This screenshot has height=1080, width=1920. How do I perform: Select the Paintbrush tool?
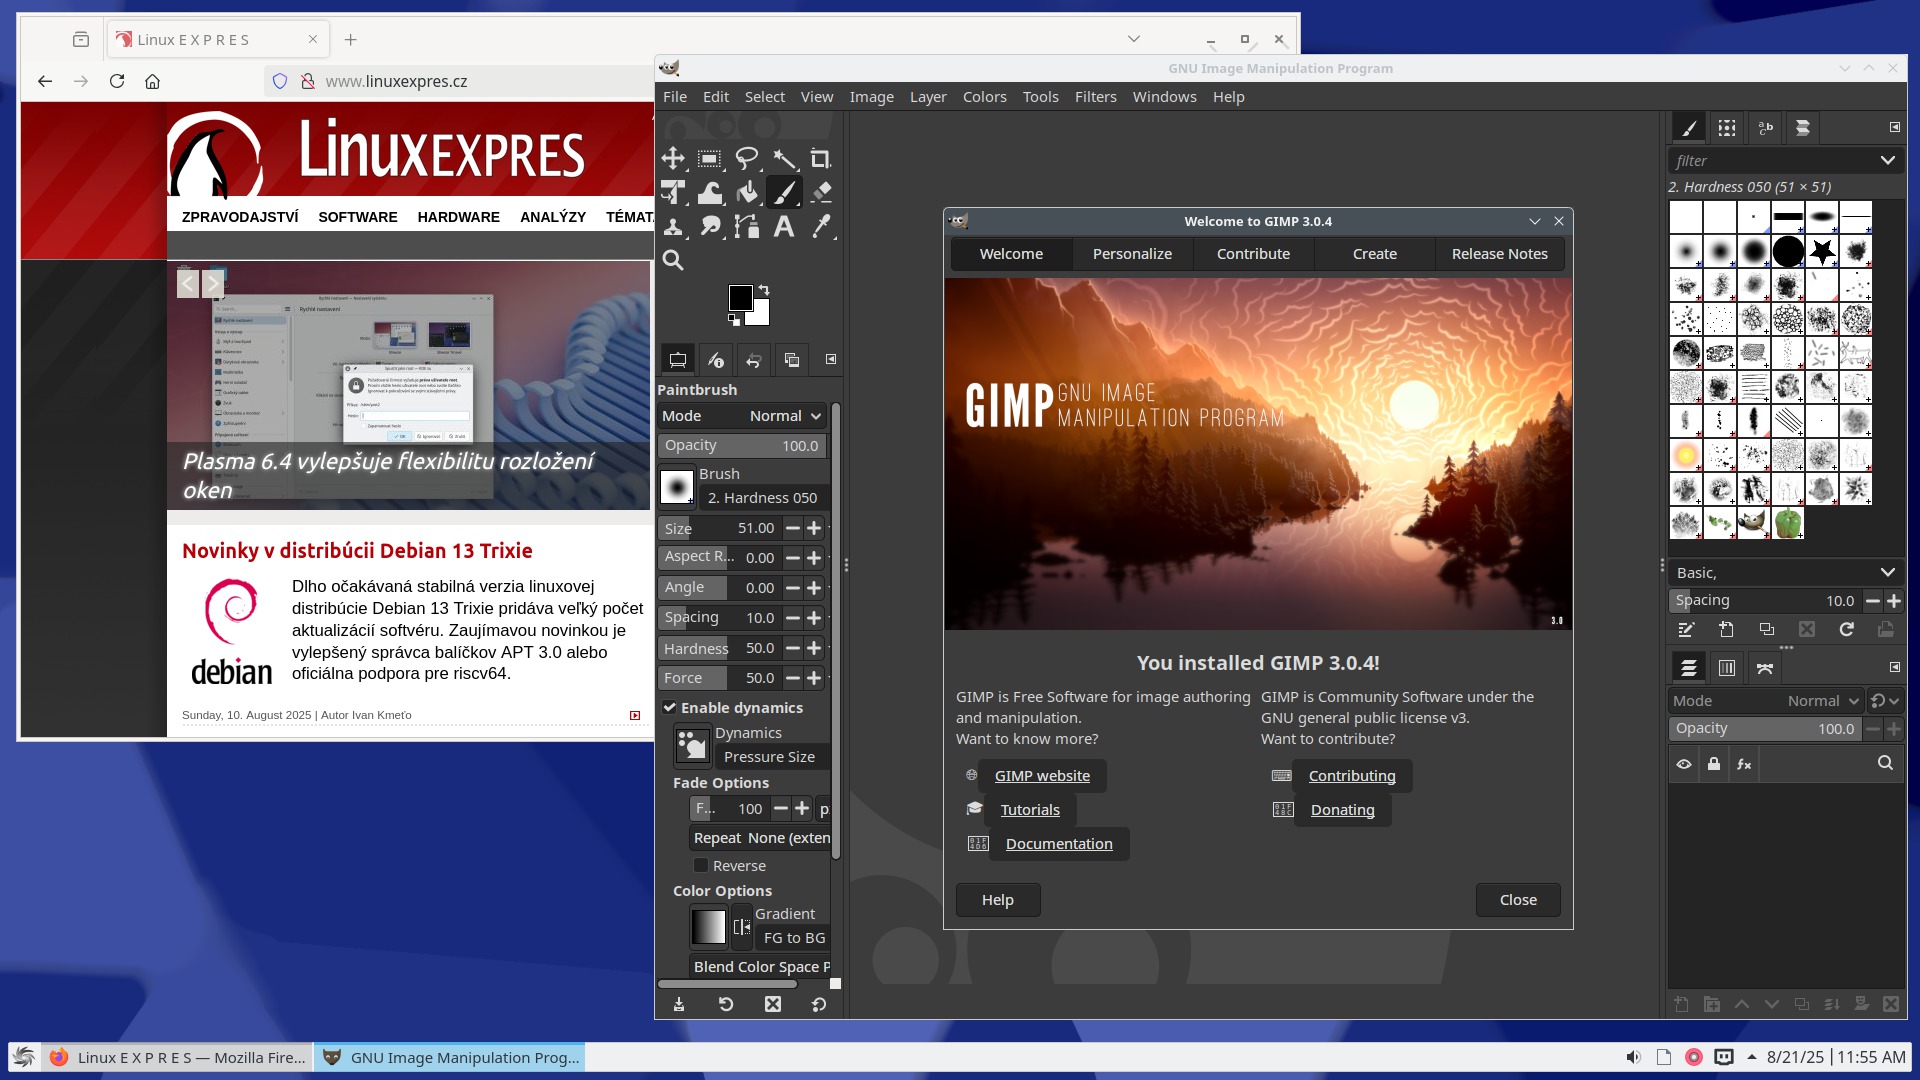(x=784, y=193)
